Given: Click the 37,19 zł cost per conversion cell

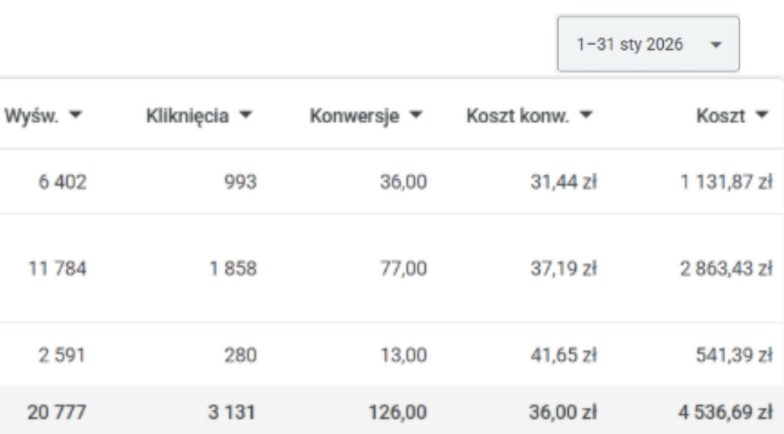Looking at the screenshot, I should (x=564, y=269).
